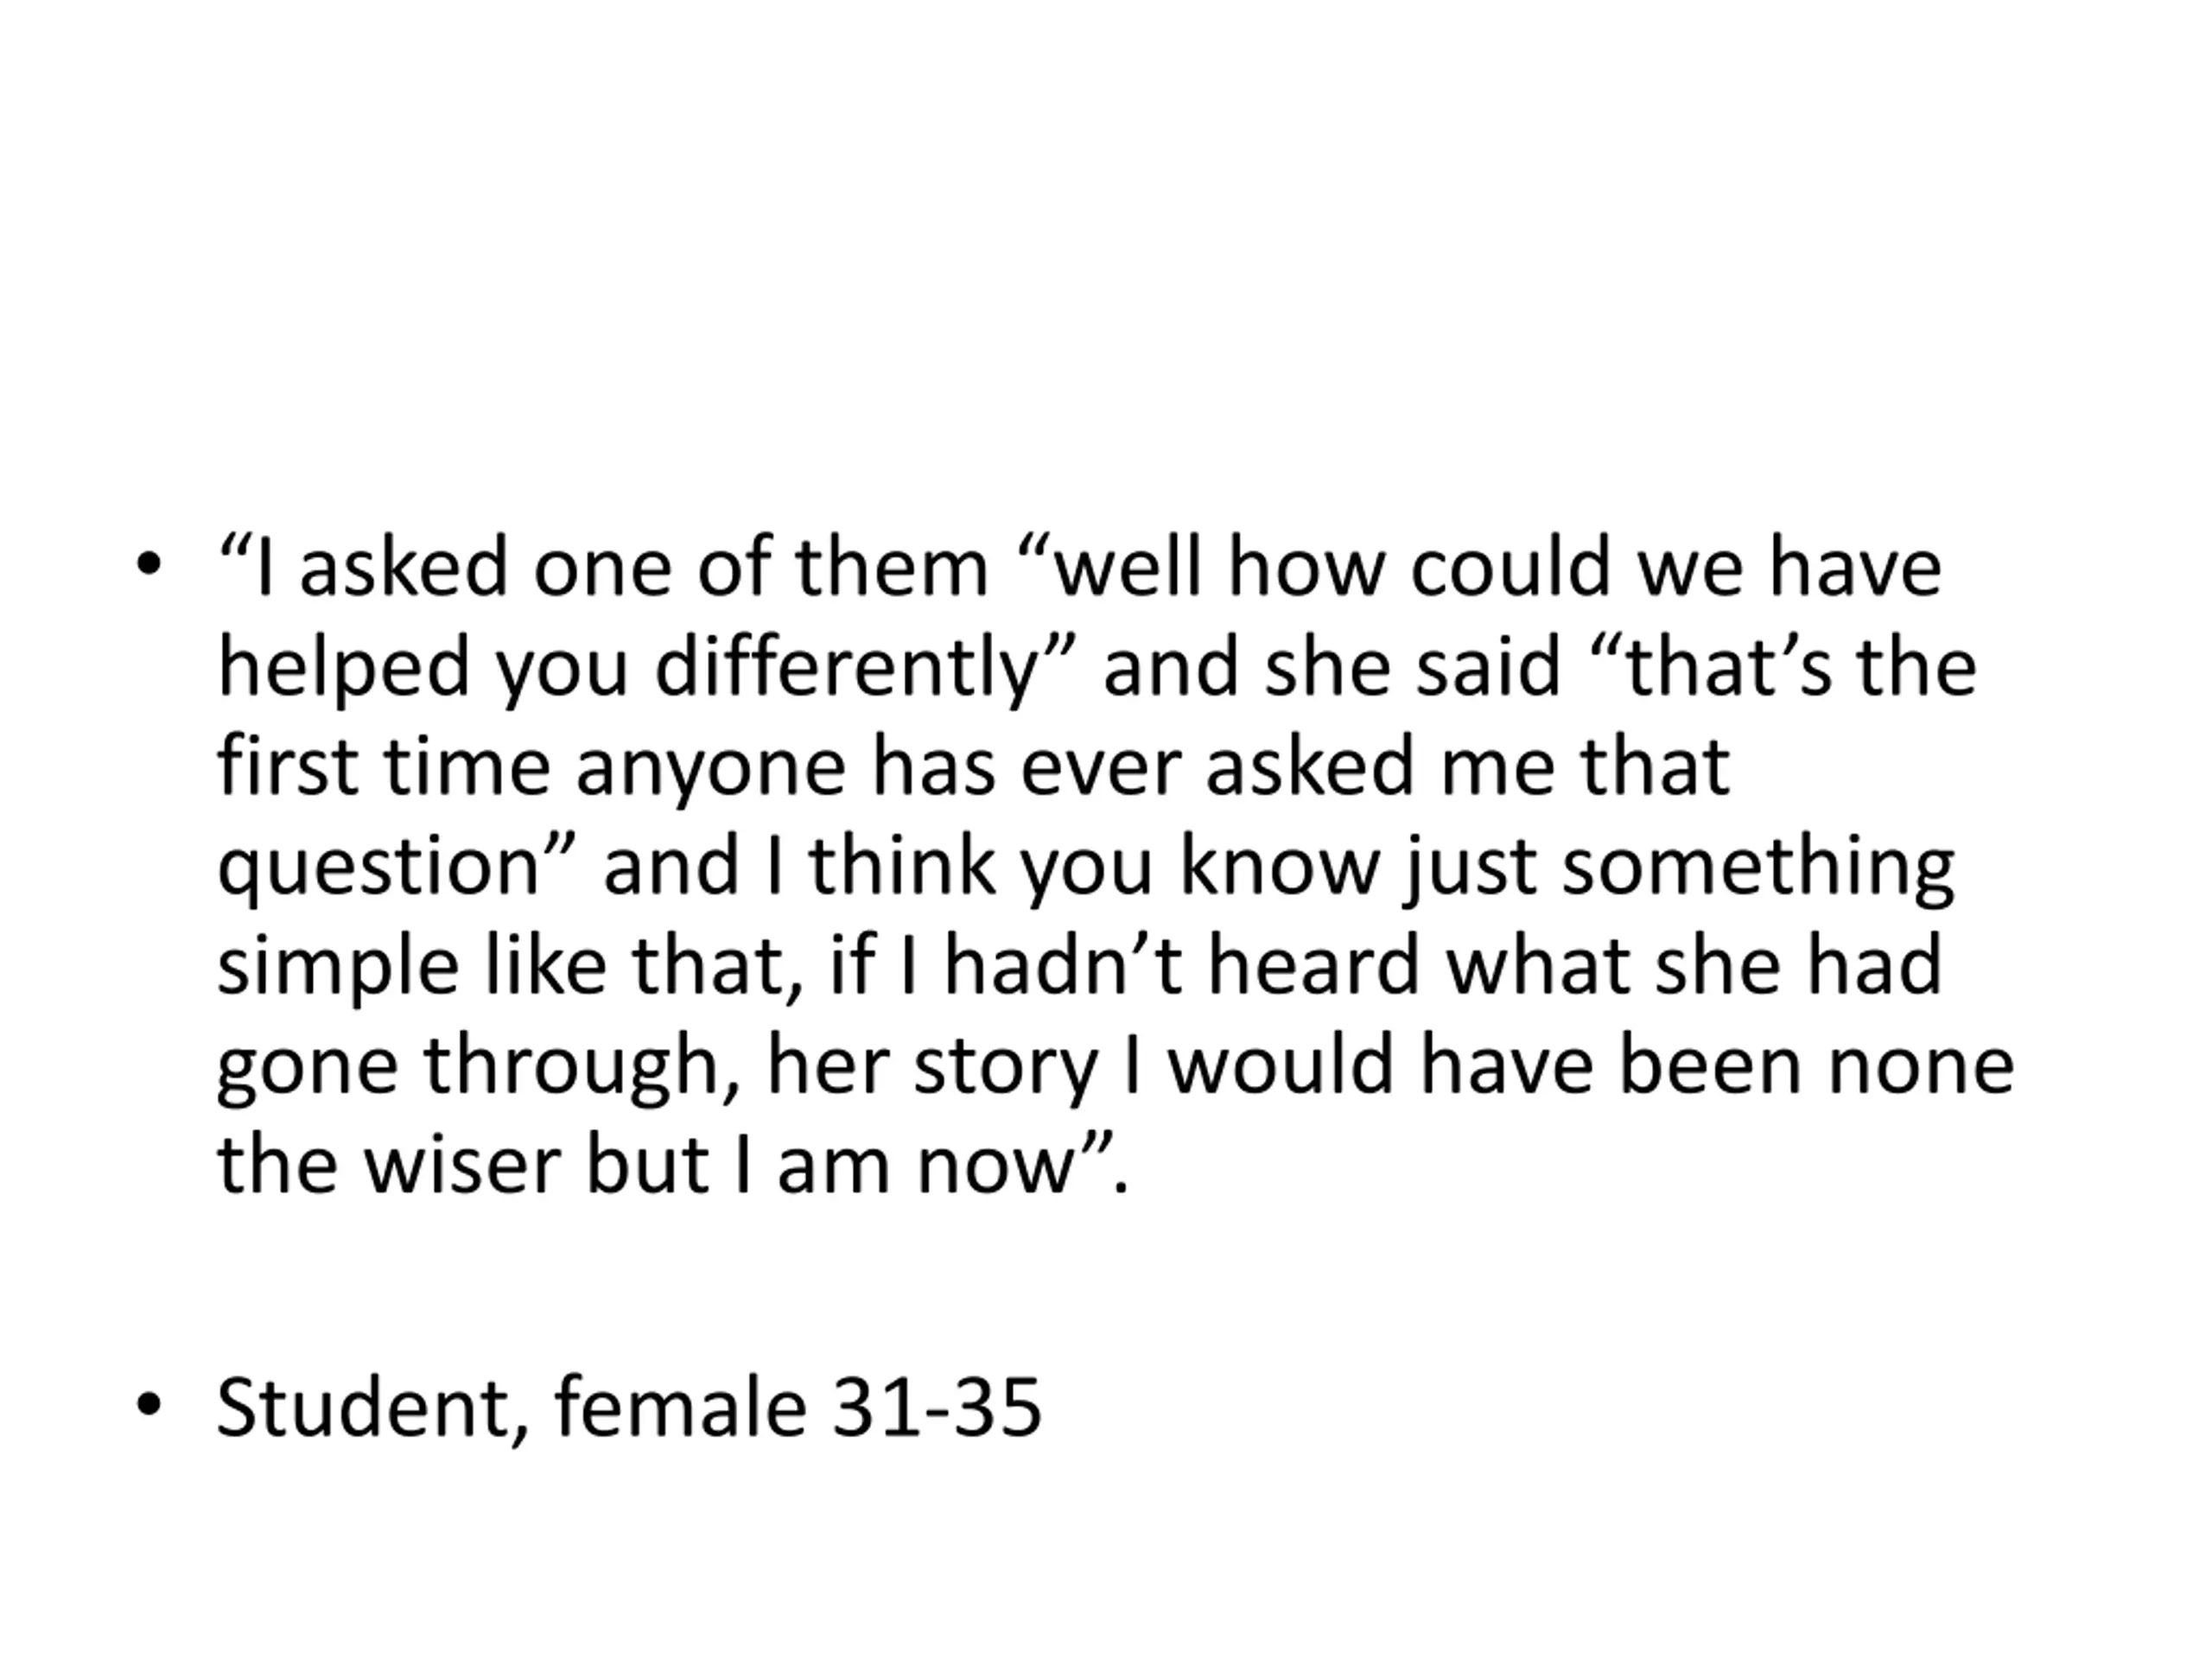
Task: Place cursor on the word "story"
Action: tap(1005, 1069)
